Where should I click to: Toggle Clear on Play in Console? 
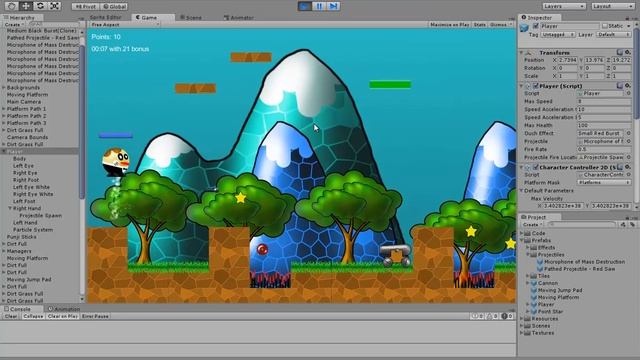point(62,316)
